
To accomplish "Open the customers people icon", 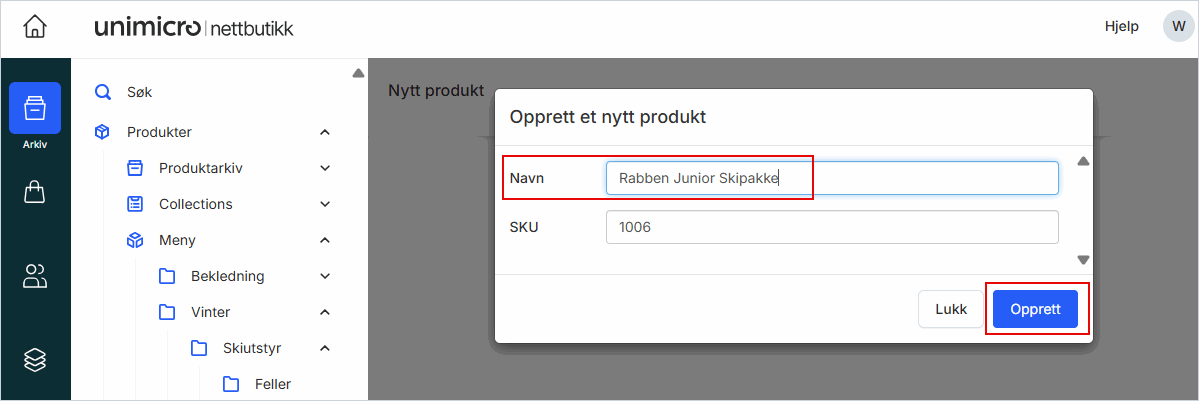I will point(35,276).
